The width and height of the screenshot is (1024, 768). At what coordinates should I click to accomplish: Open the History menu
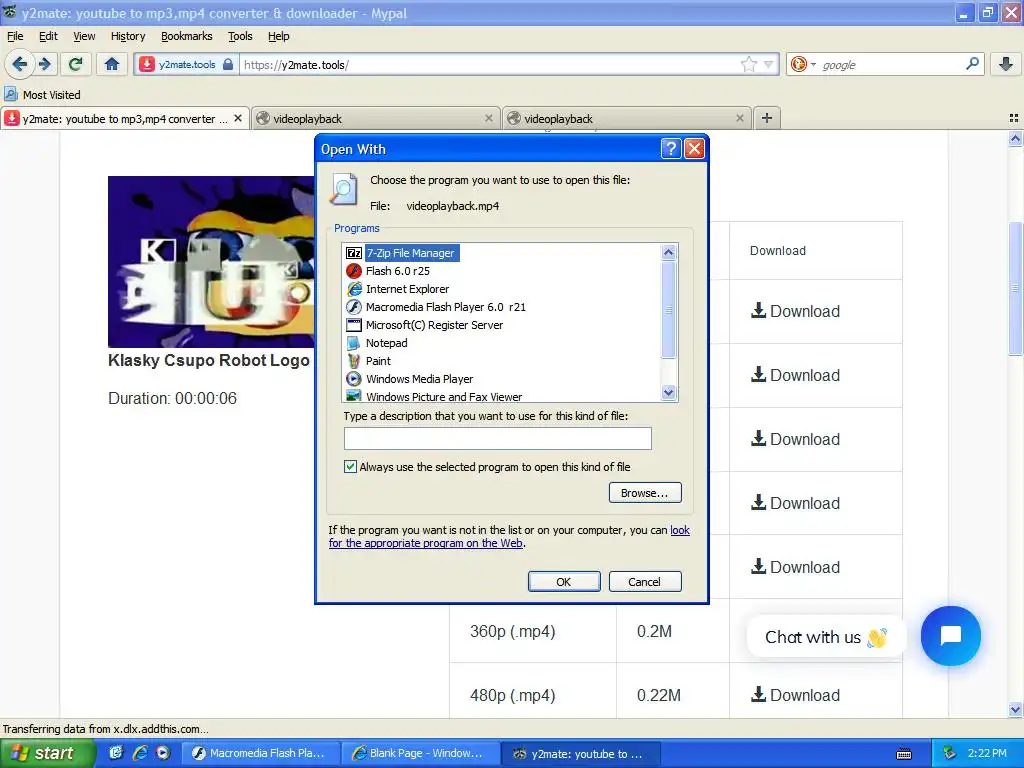coord(128,36)
